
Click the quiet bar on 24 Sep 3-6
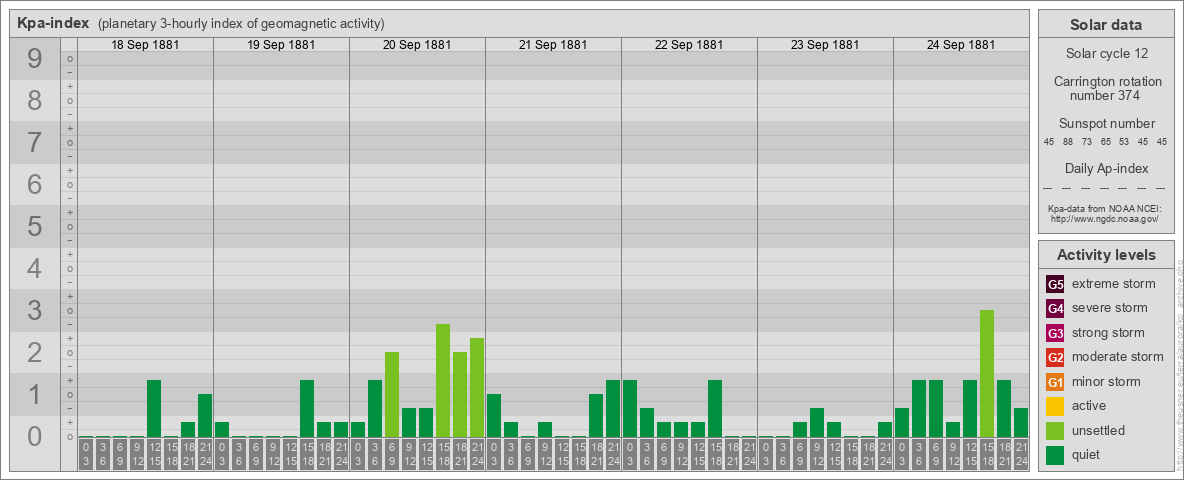tap(918, 408)
